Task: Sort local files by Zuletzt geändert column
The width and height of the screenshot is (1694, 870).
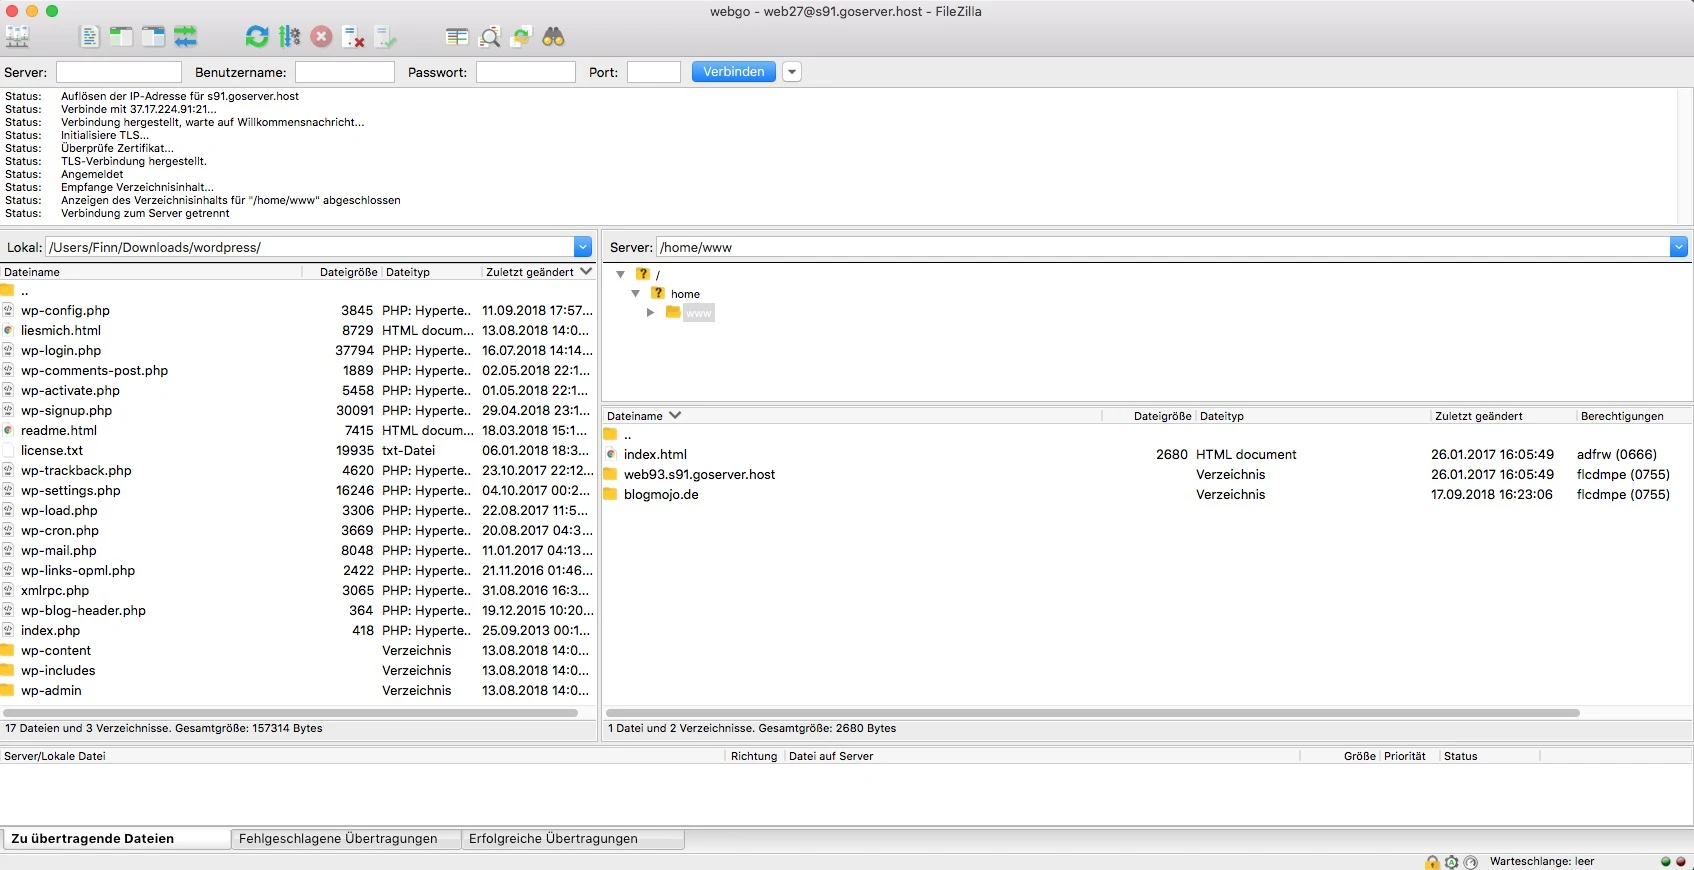Action: pos(538,272)
